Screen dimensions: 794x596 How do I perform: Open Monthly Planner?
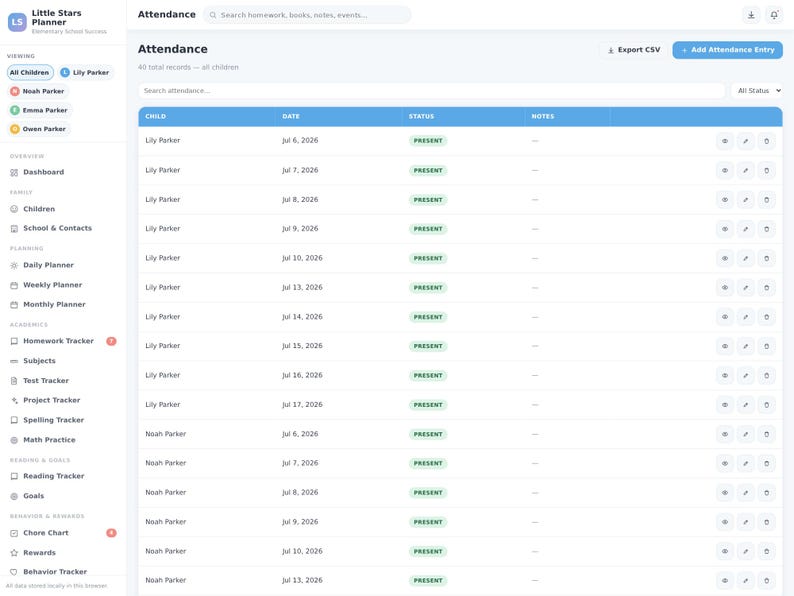(x=63, y=304)
